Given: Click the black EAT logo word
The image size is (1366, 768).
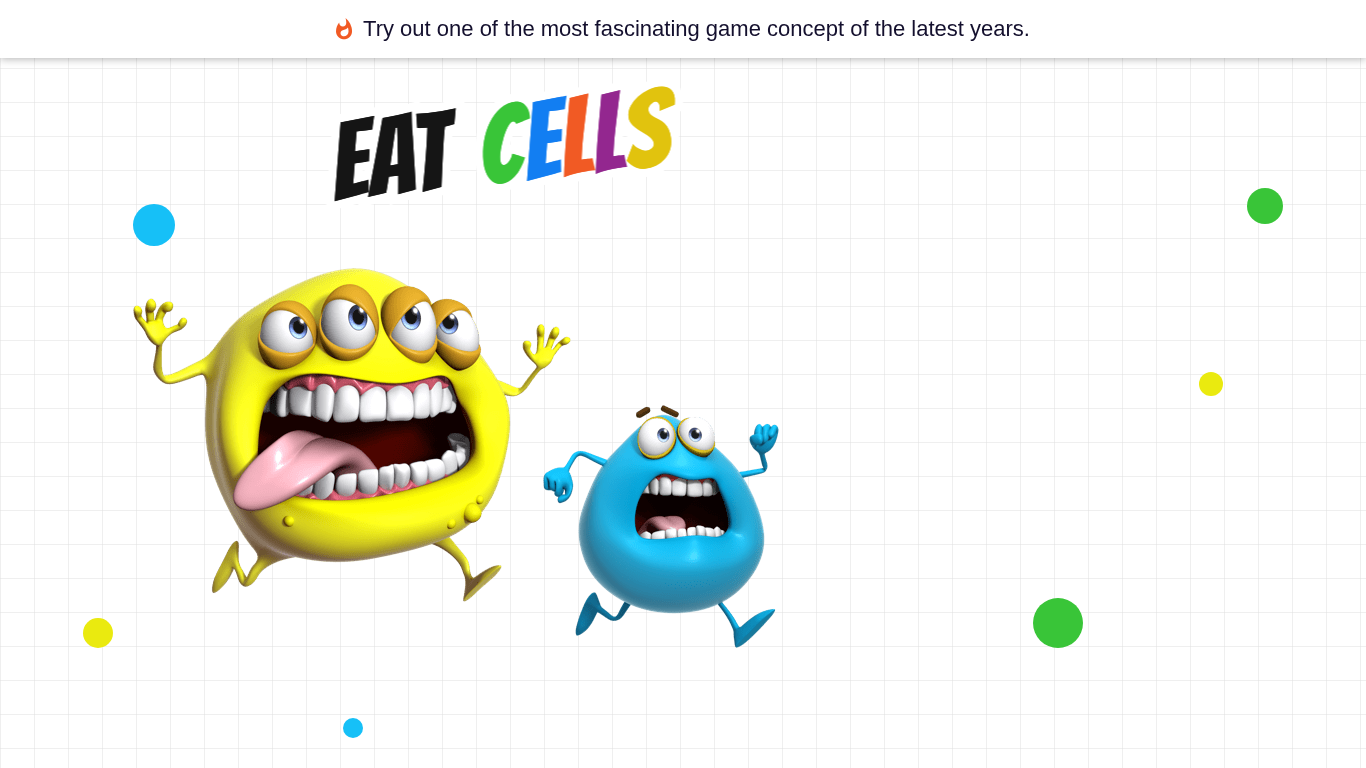Looking at the screenshot, I should 394,153.
